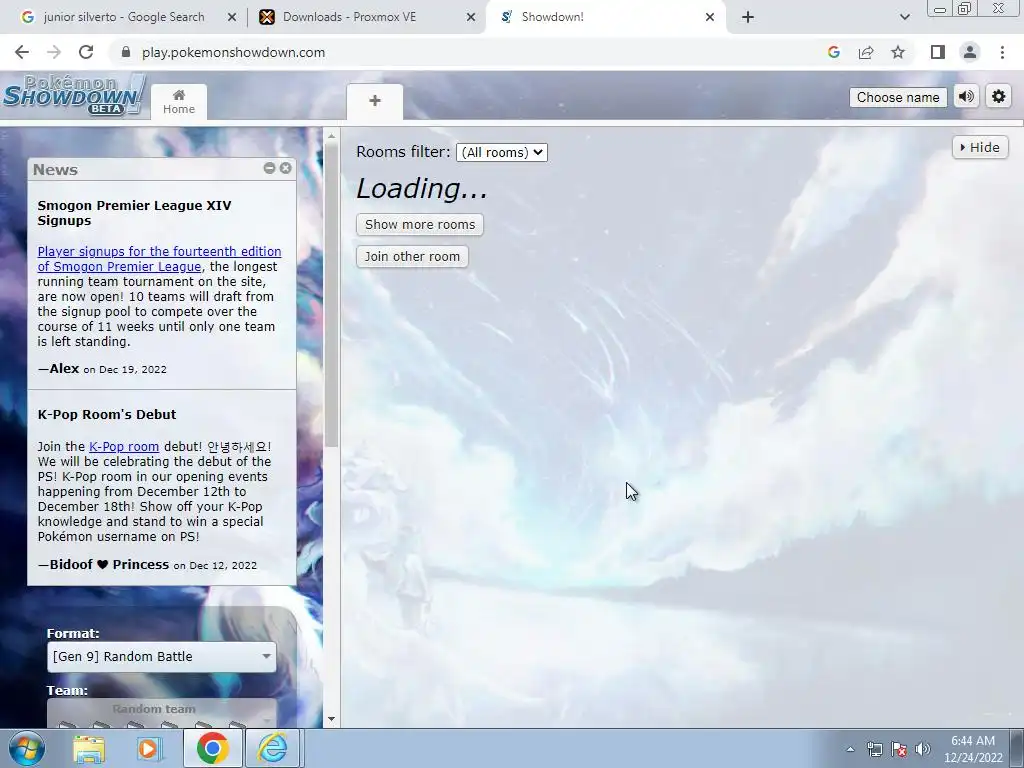
Task: Click Choose name button
Action: [x=898, y=97]
